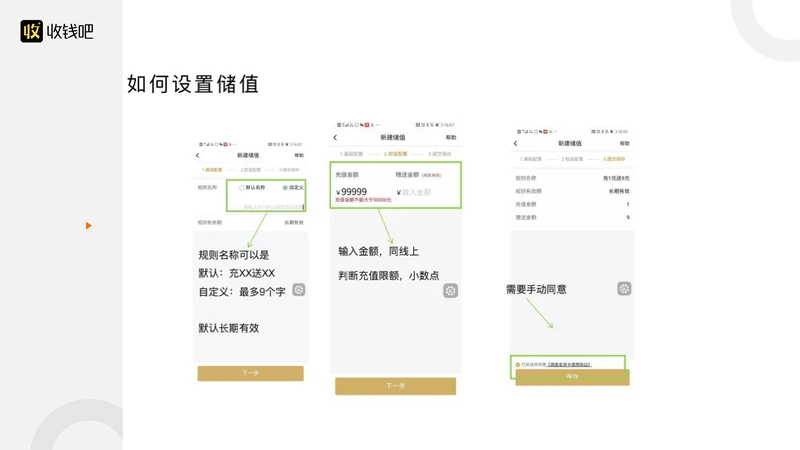Image resolution: width=800 pixels, height=450 pixels.
Task: Switch to 2.权益配置 step on the 保存 screen
Action: (x=572, y=159)
